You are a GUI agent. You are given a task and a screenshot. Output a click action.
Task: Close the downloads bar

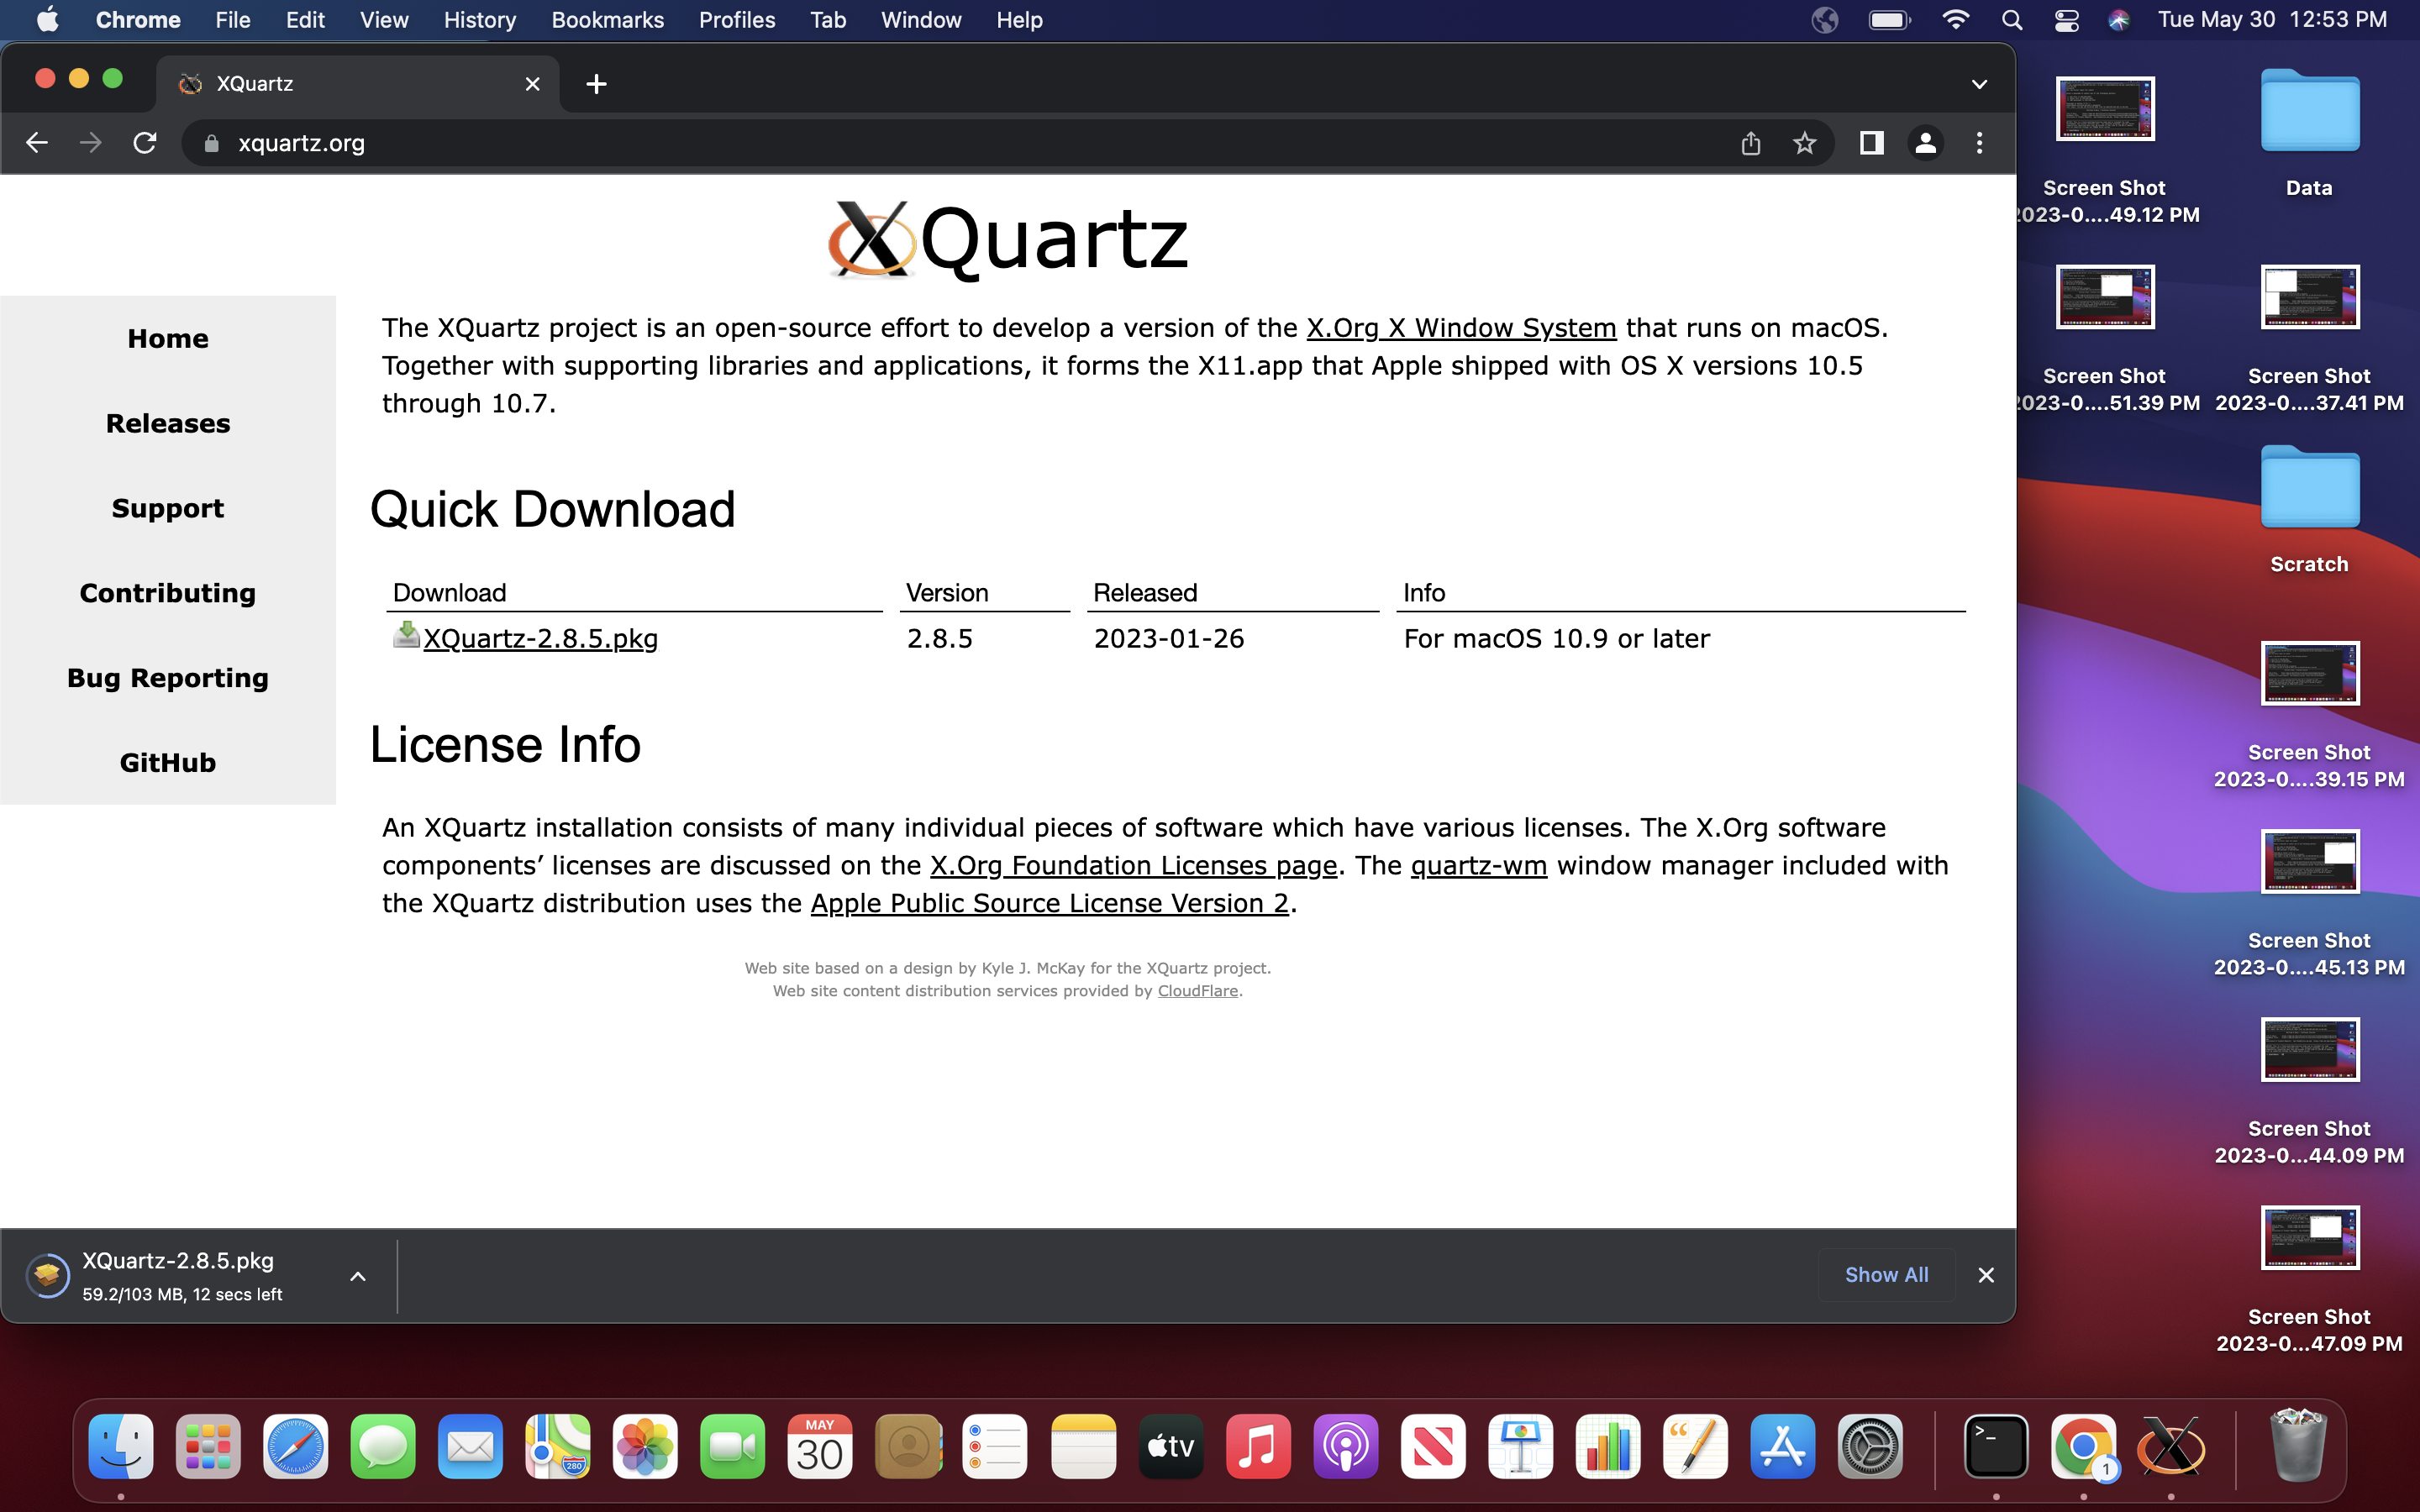coord(1986,1275)
